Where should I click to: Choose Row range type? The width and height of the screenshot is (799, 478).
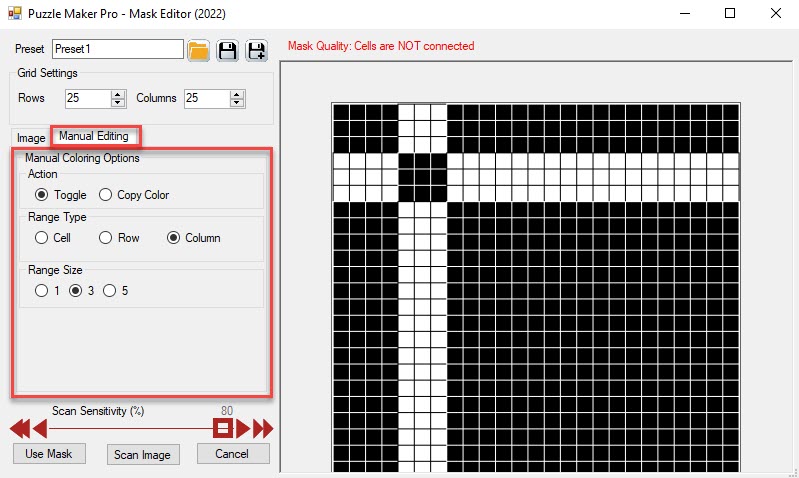coord(105,237)
